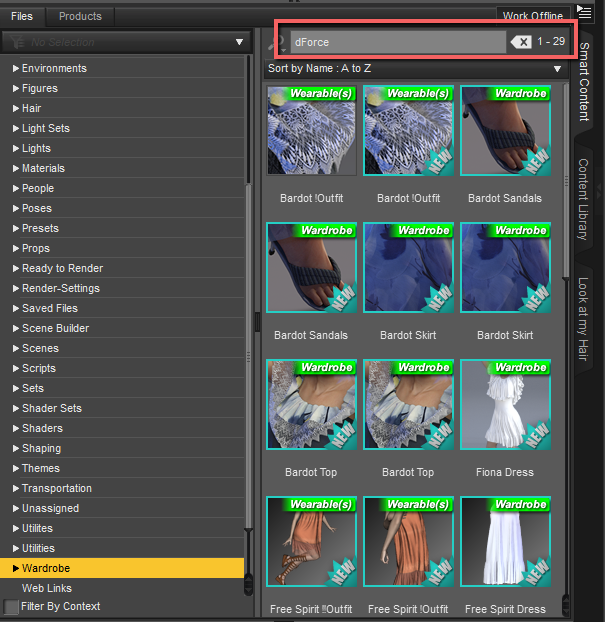Select the Props category

tap(36, 248)
